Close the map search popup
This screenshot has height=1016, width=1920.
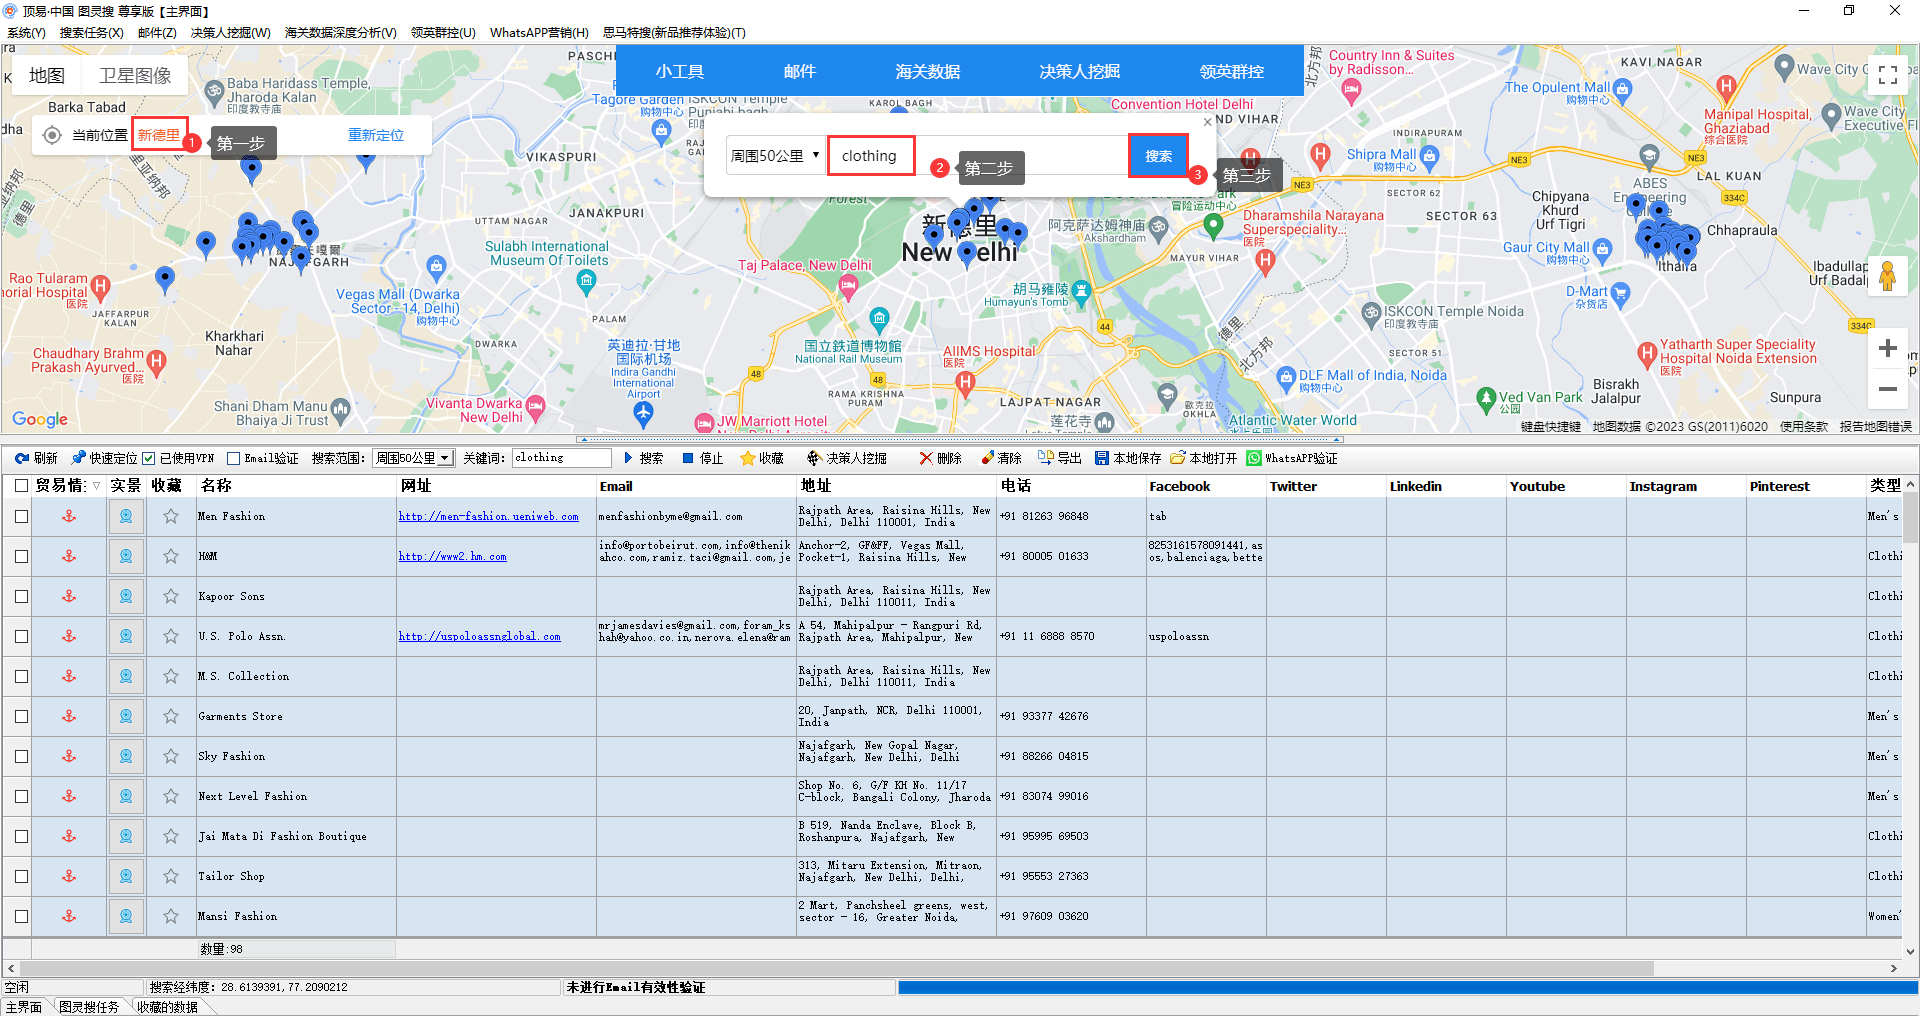coord(1207,122)
